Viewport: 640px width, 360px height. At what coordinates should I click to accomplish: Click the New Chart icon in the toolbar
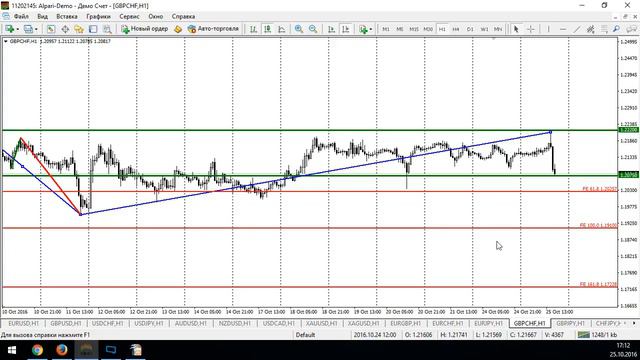pyautogui.click(x=9, y=29)
